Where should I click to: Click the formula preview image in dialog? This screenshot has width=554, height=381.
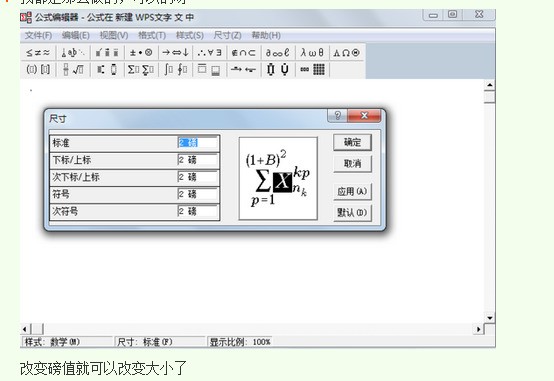278,178
